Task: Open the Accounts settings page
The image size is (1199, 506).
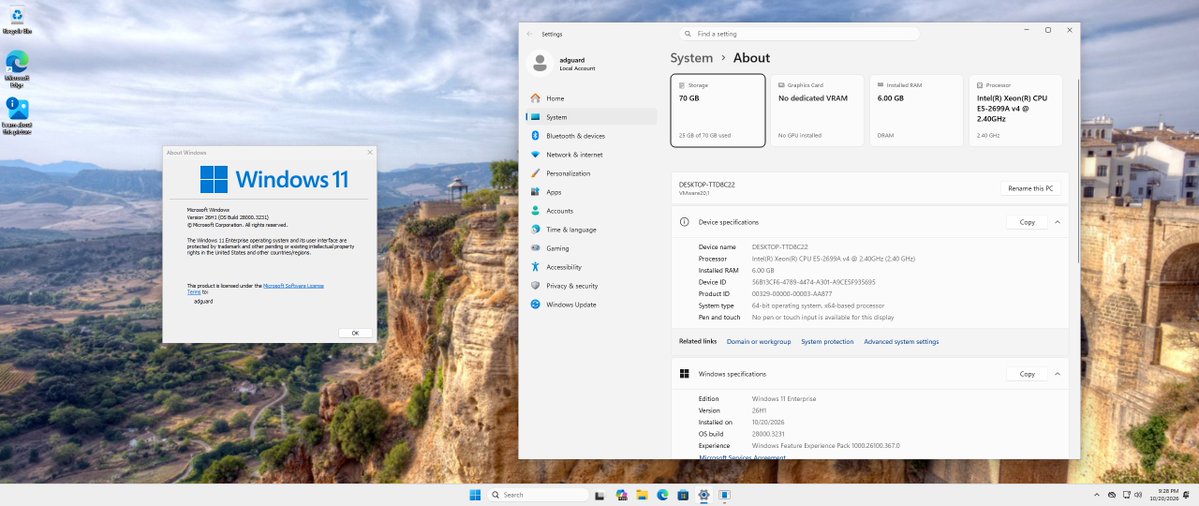Action: 591,210
